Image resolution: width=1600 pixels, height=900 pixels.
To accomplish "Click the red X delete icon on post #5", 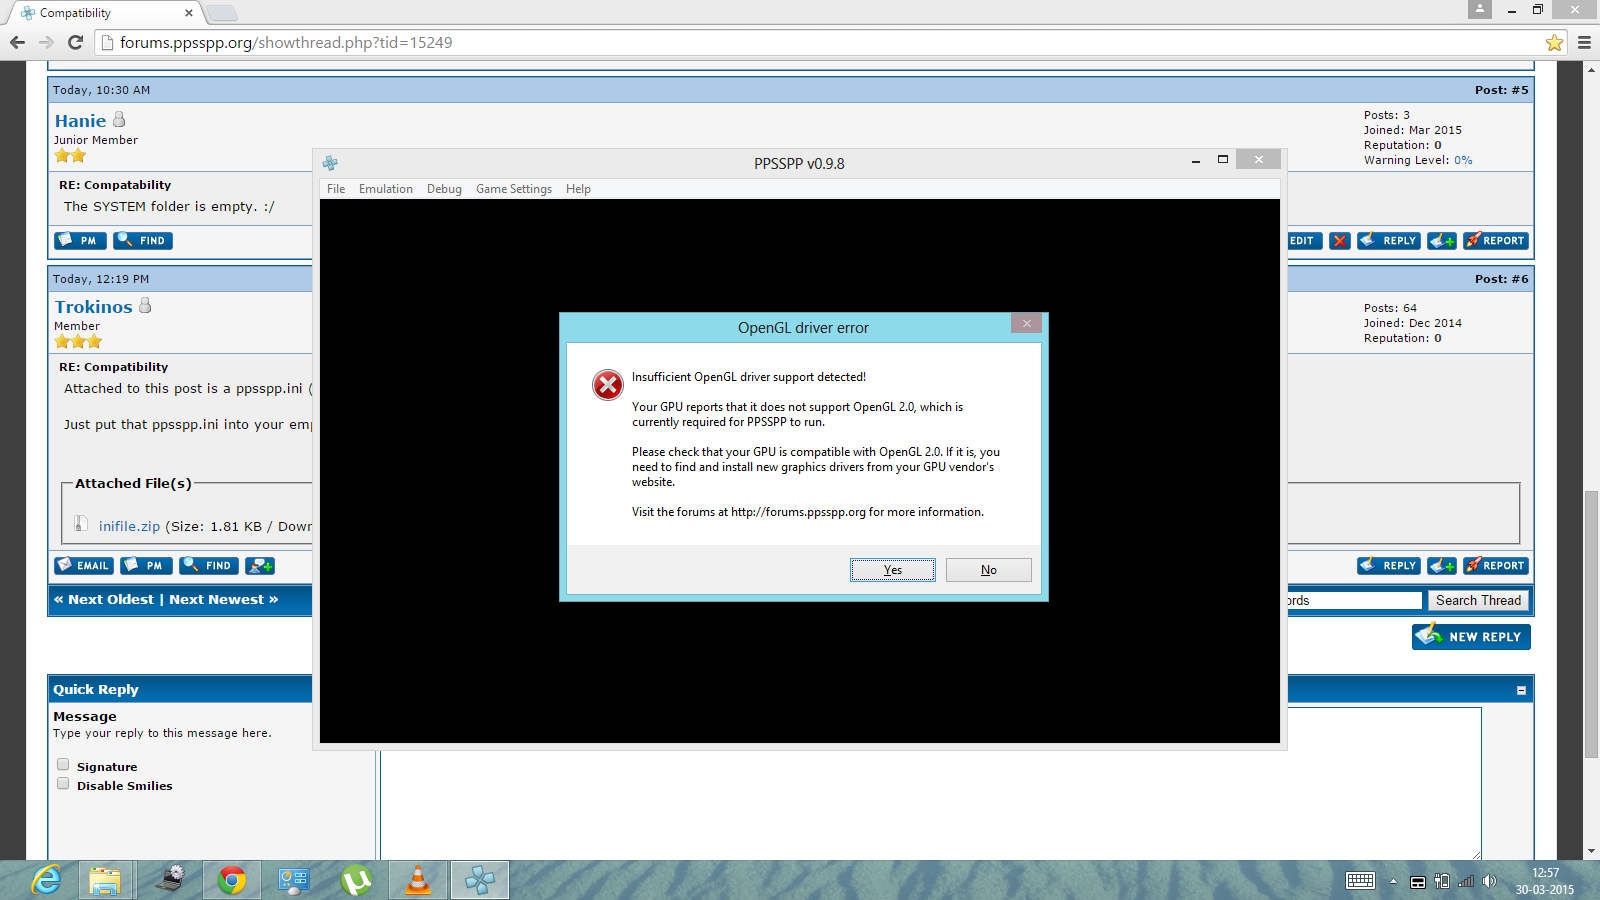I will click(x=1340, y=241).
